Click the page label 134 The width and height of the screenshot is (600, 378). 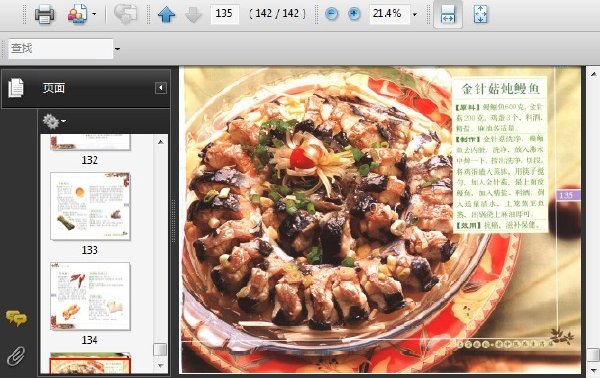pos(90,340)
